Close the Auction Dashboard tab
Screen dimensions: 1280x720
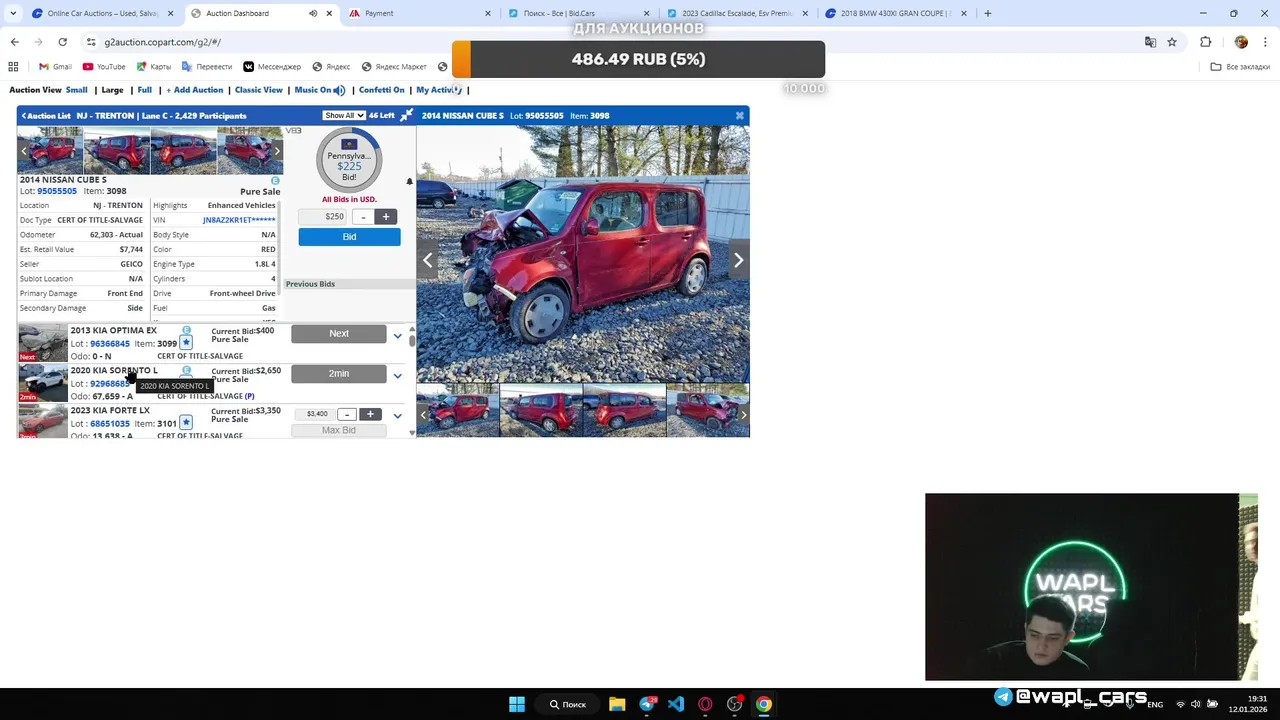pyautogui.click(x=329, y=13)
